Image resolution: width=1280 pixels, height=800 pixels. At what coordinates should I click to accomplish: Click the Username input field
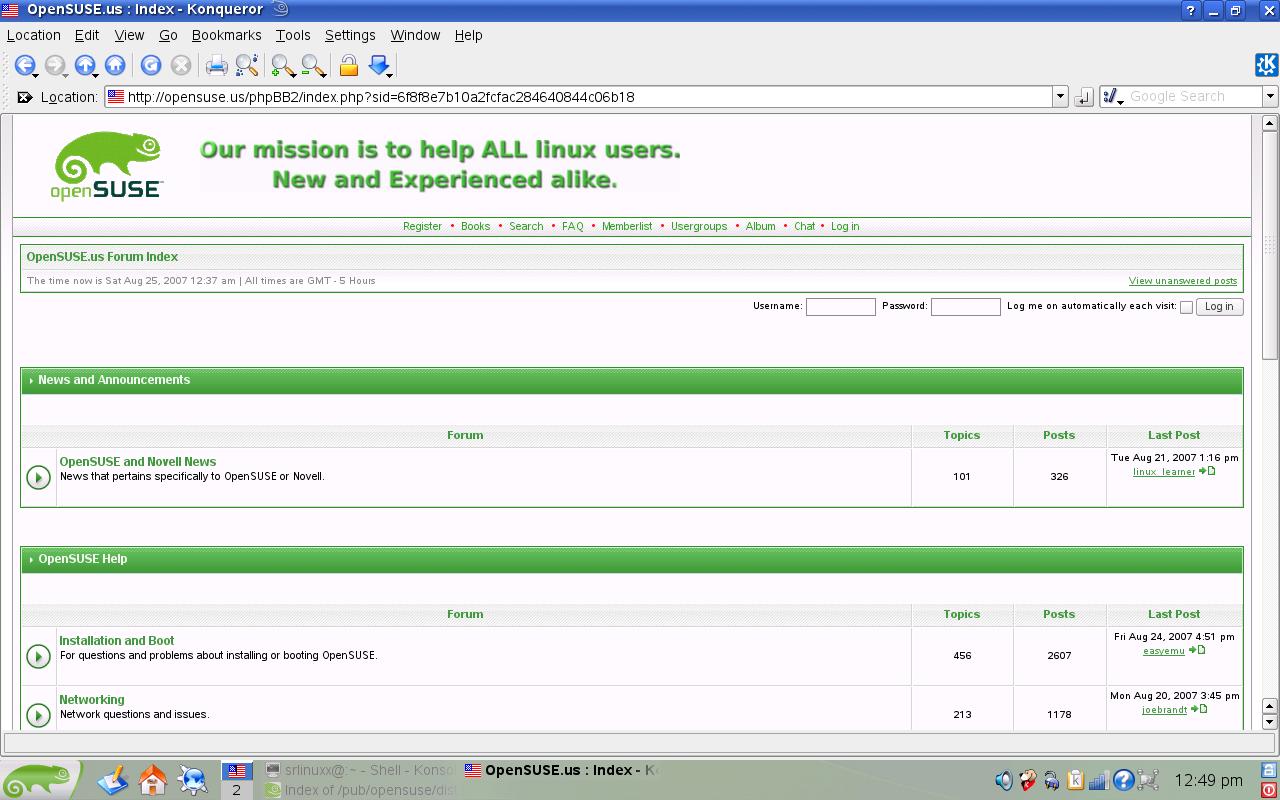[x=841, y=307]
